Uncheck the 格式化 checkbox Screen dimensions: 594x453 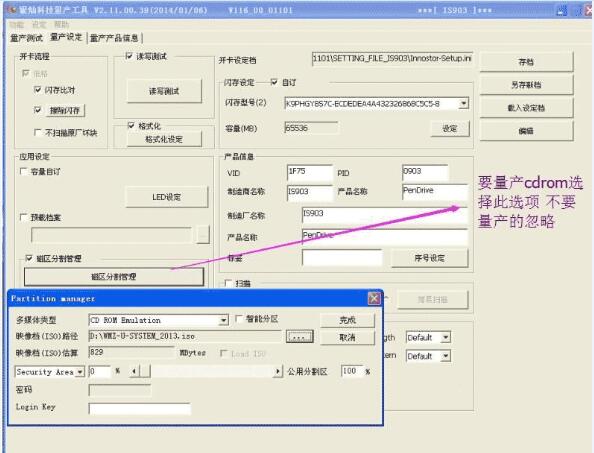(x=131, y=125)
